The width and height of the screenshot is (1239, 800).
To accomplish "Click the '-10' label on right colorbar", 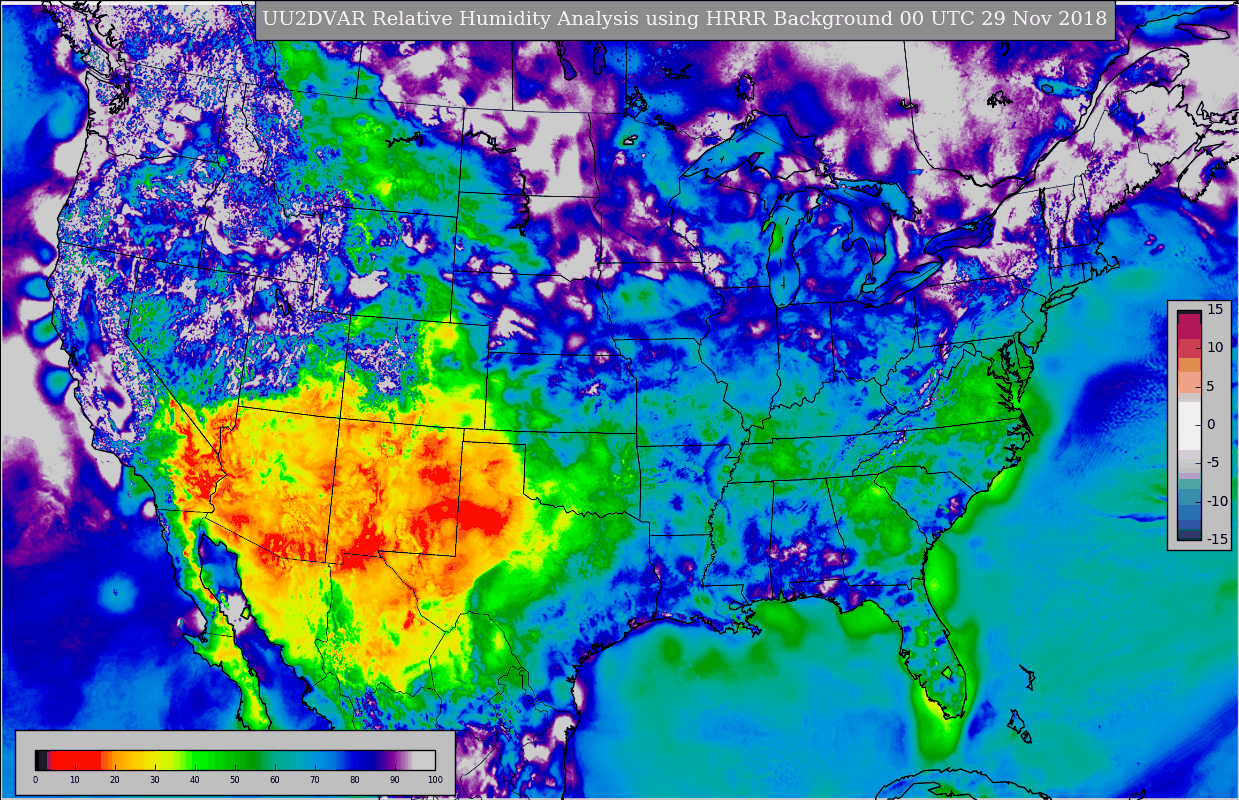I will tap(1216, 502).
